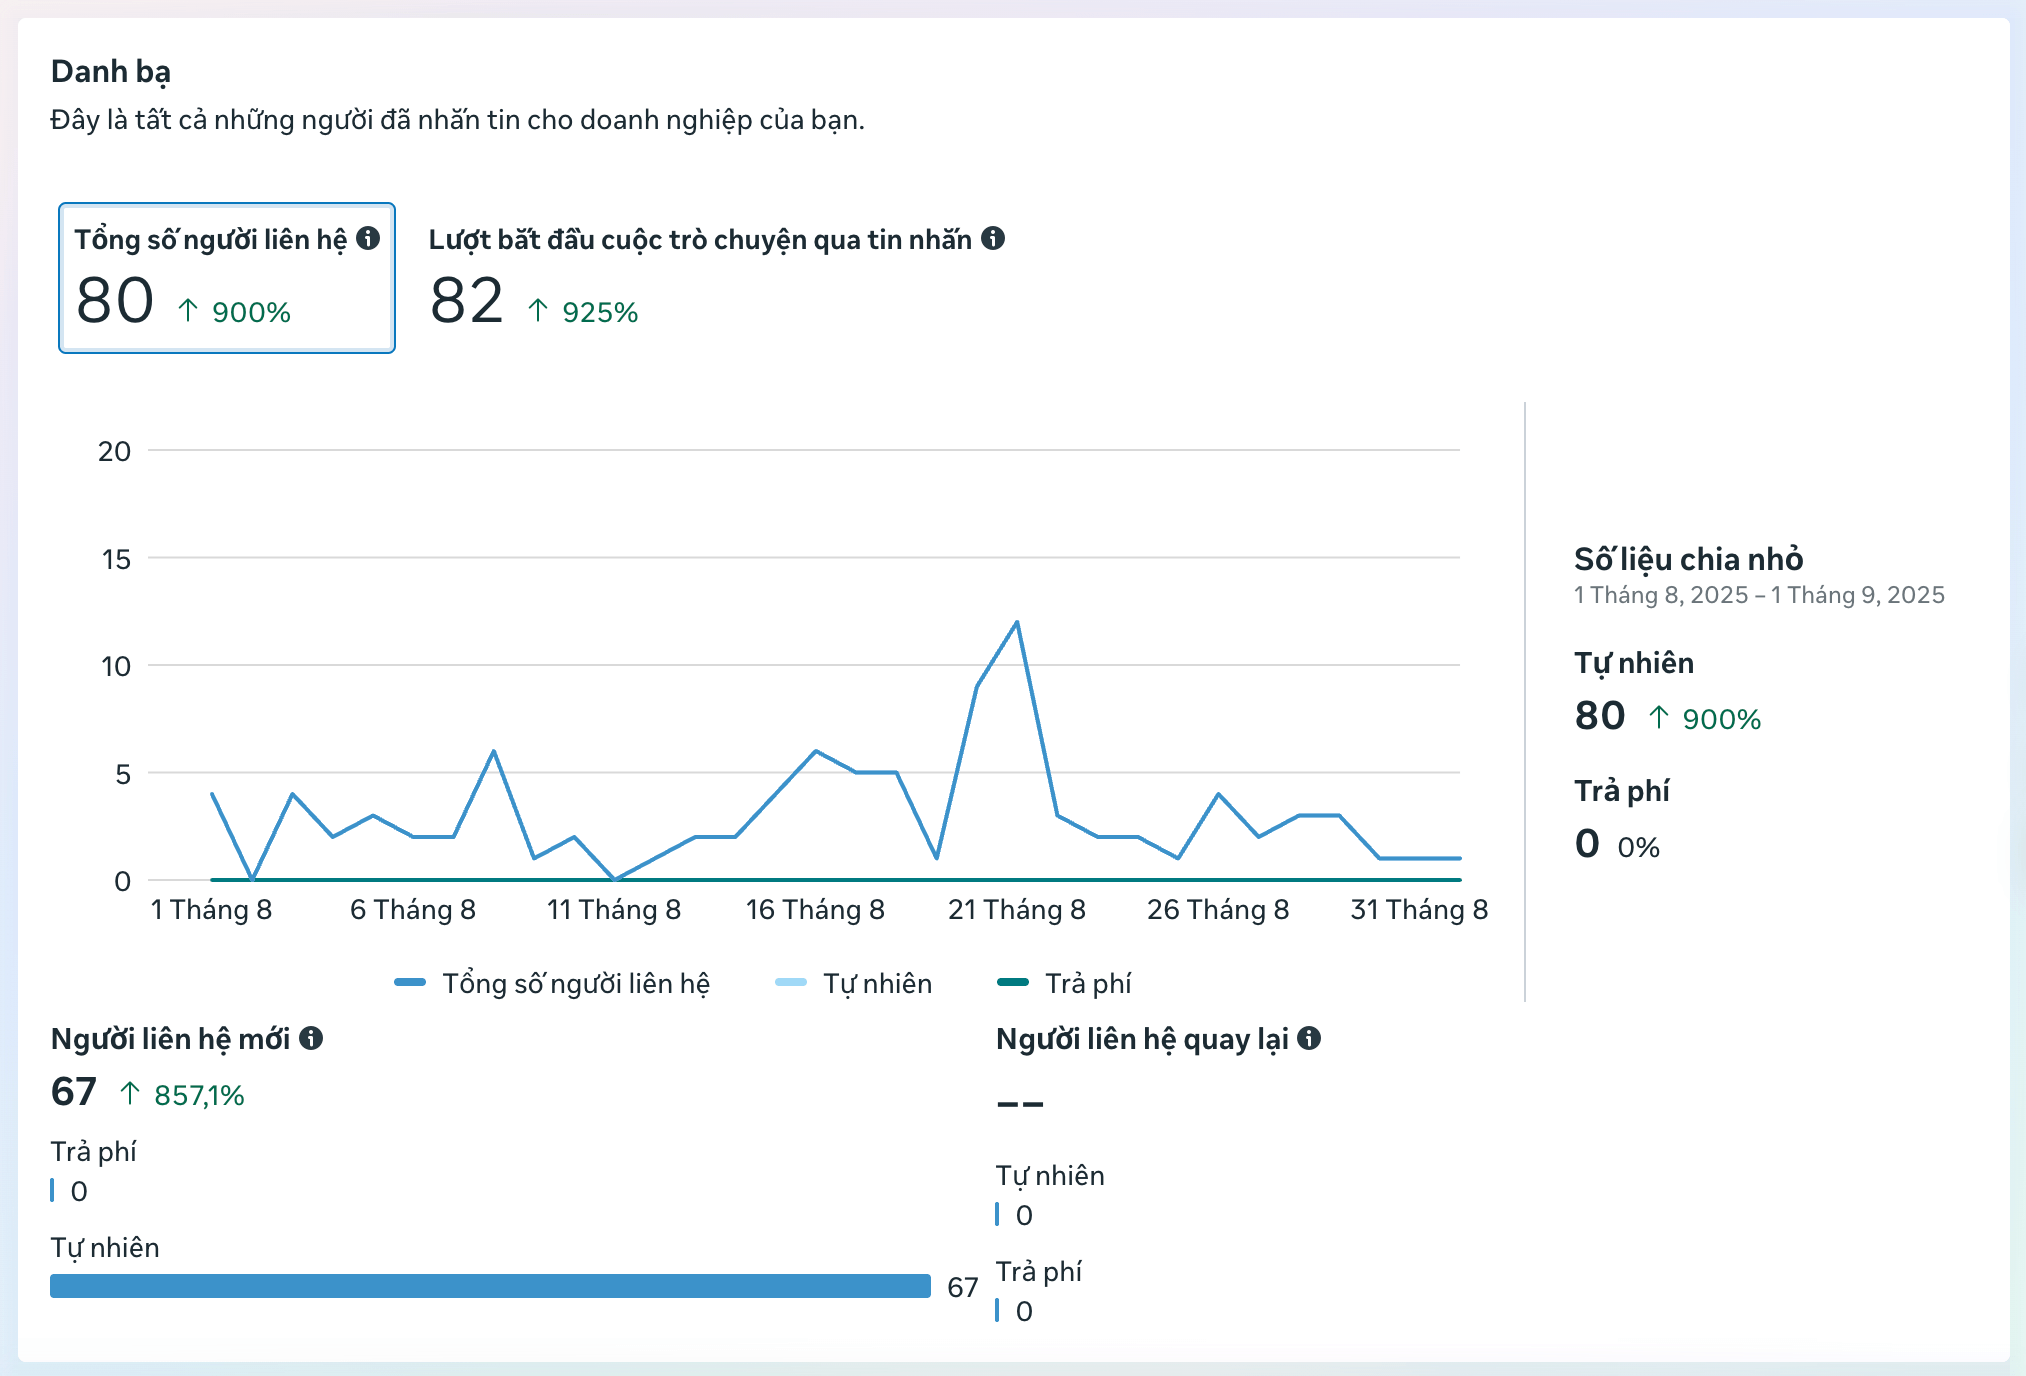
Task: Click the Tự nhiên blue bar showing 67
Action: pos(490,1286)
